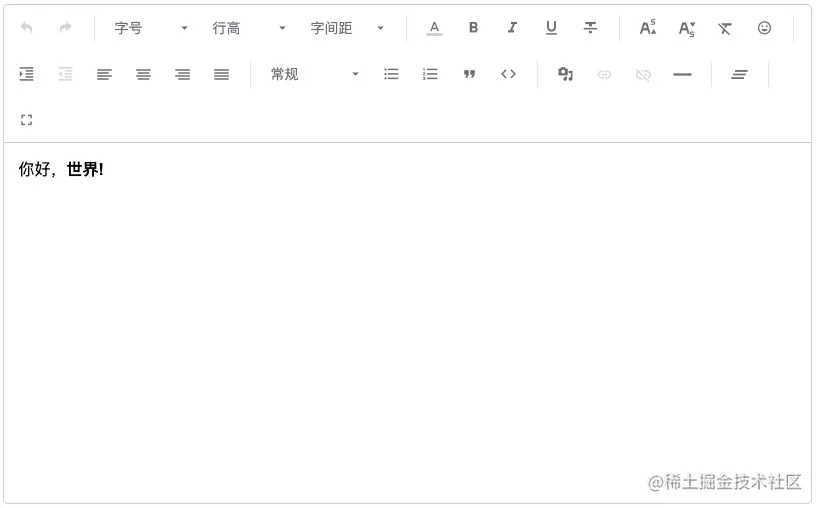Open the 字间距 letter spacing dropdown
Image resolution: width=818 pixels, height=508 pixels.
coord(347,28)
